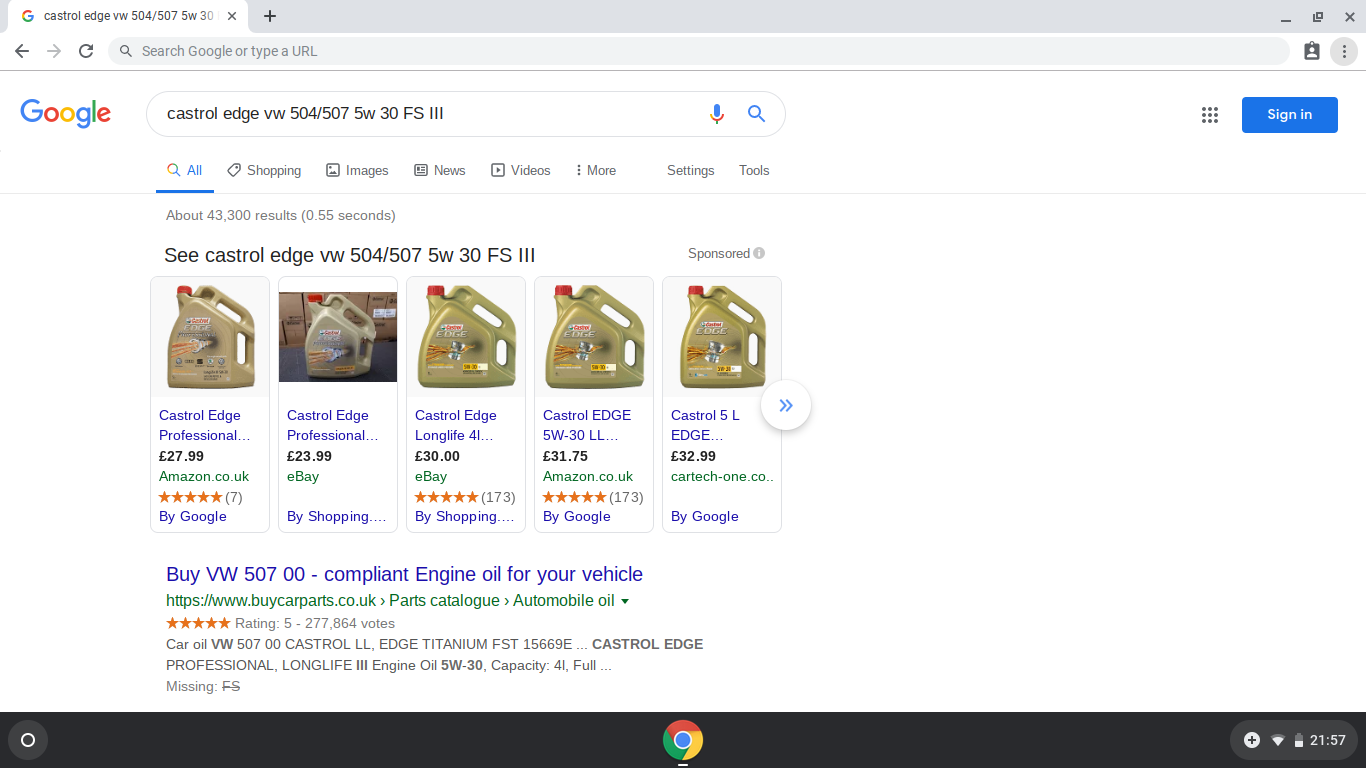Screen dimensions: 1366x768
Task: Switch to the Shopping tab
Action: click(x=264, y=170)
